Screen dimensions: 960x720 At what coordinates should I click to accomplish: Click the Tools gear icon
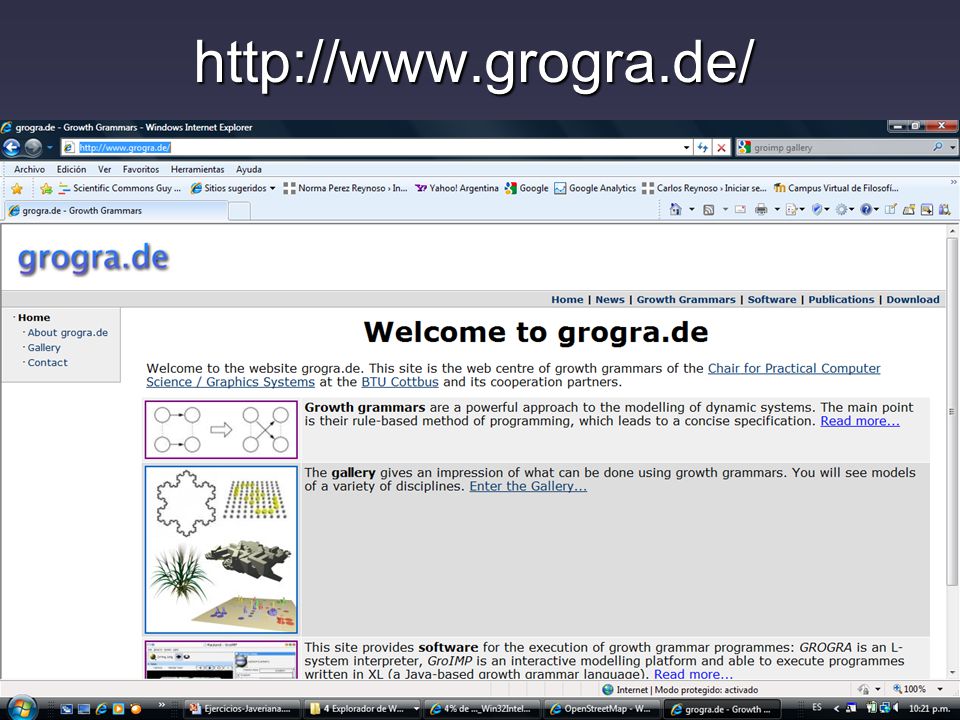pos(842,209)
